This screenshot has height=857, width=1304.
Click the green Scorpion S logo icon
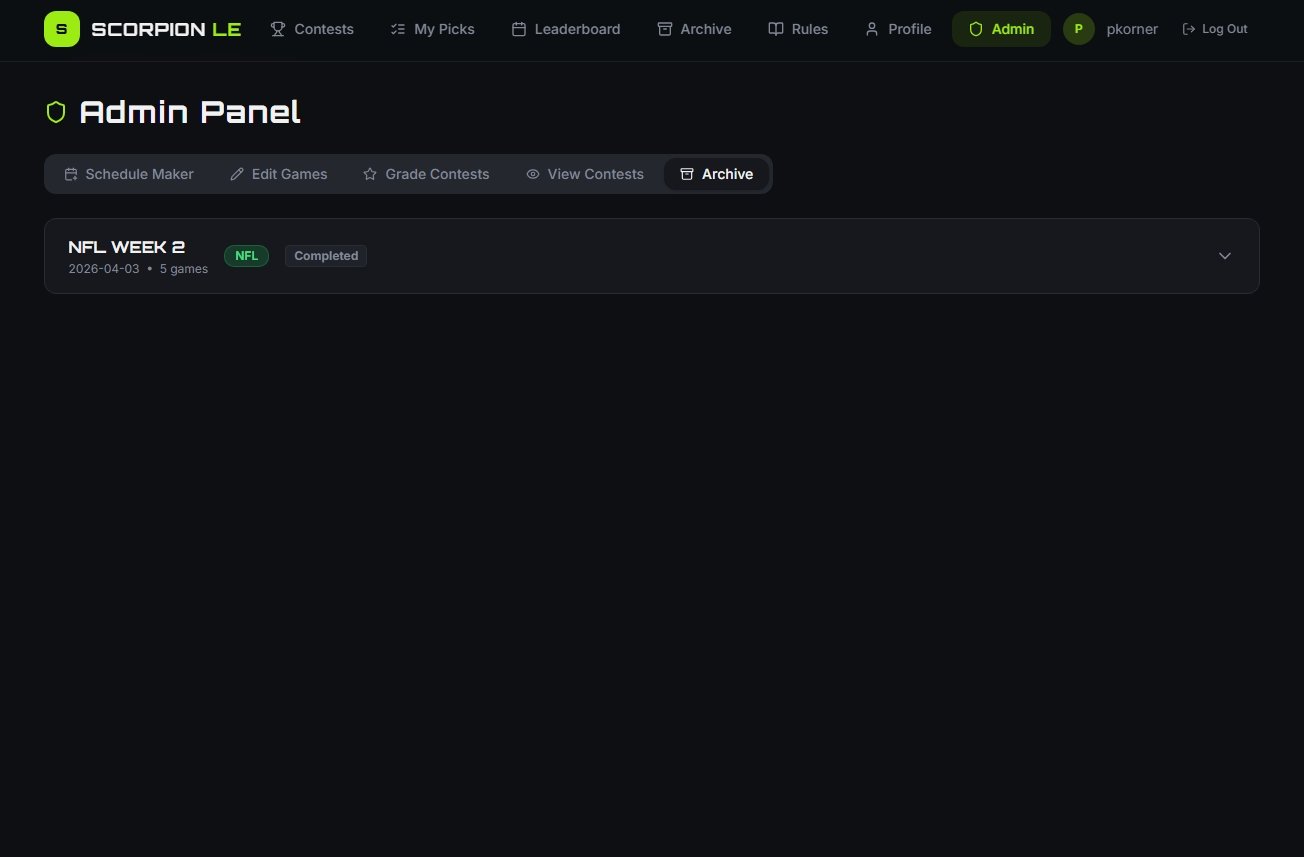[61, 29]
